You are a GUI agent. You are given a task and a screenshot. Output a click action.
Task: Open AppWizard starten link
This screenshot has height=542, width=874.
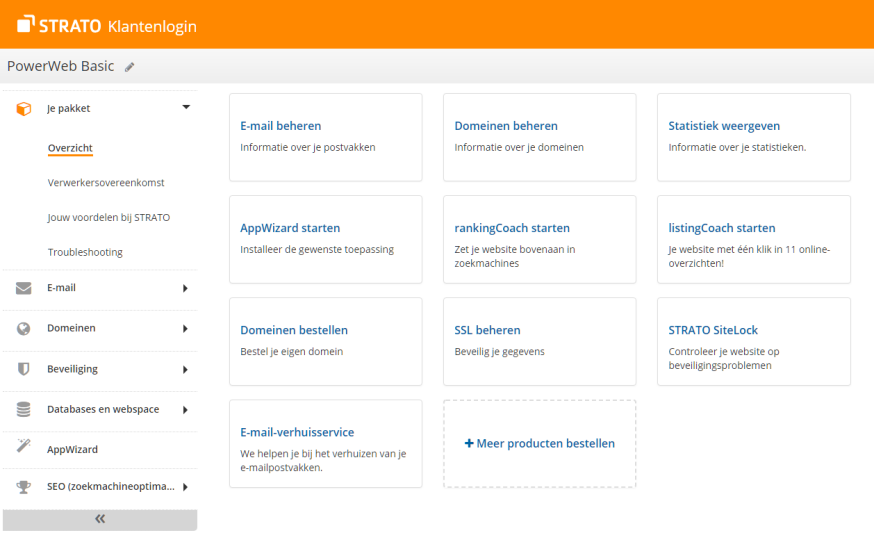point(290,228)
